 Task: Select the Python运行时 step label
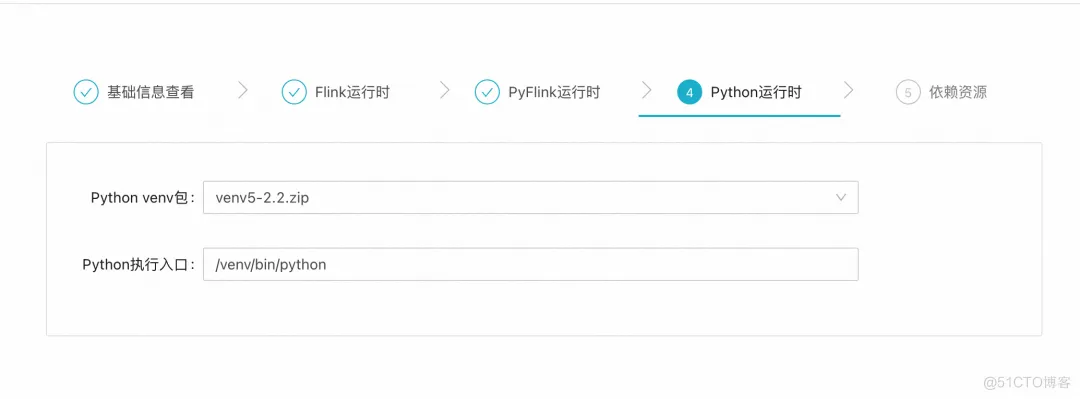pyautogui.click(x=756, y=92)
